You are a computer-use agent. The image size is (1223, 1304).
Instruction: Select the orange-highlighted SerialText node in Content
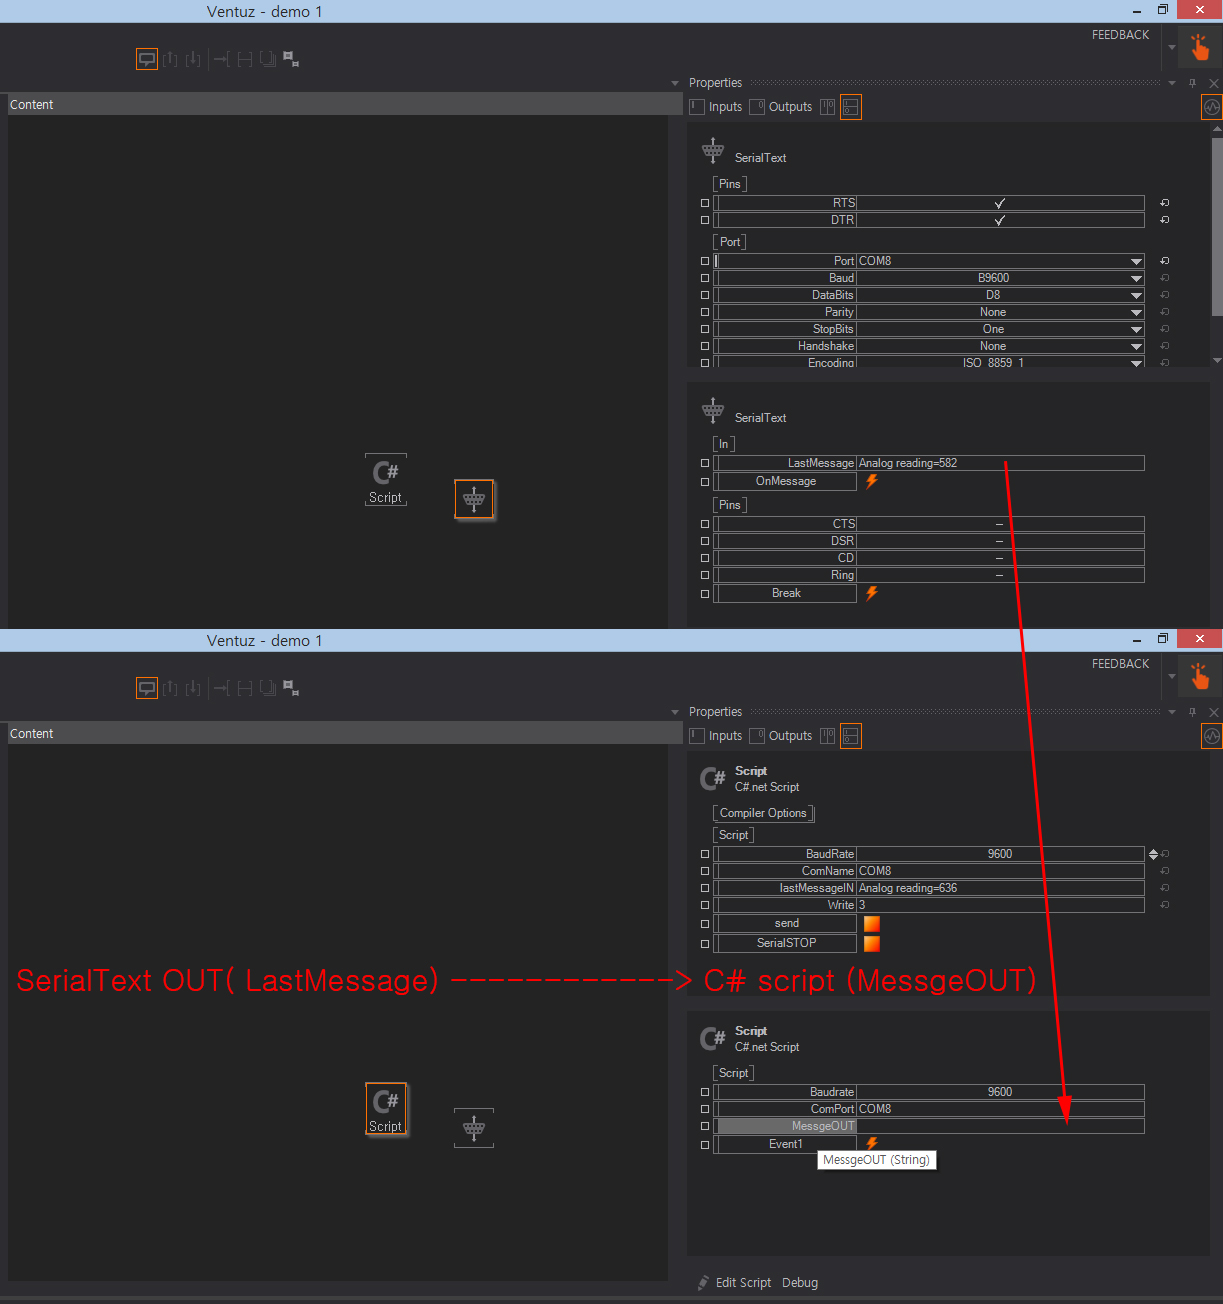coord(474,499)
